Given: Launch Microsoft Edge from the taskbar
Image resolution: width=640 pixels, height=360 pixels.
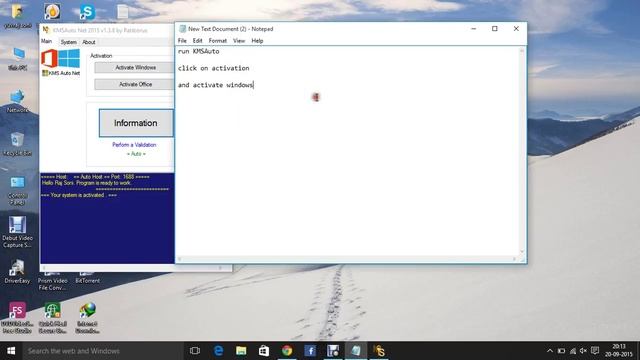Looking at the screenshot, I should (218, 351).
